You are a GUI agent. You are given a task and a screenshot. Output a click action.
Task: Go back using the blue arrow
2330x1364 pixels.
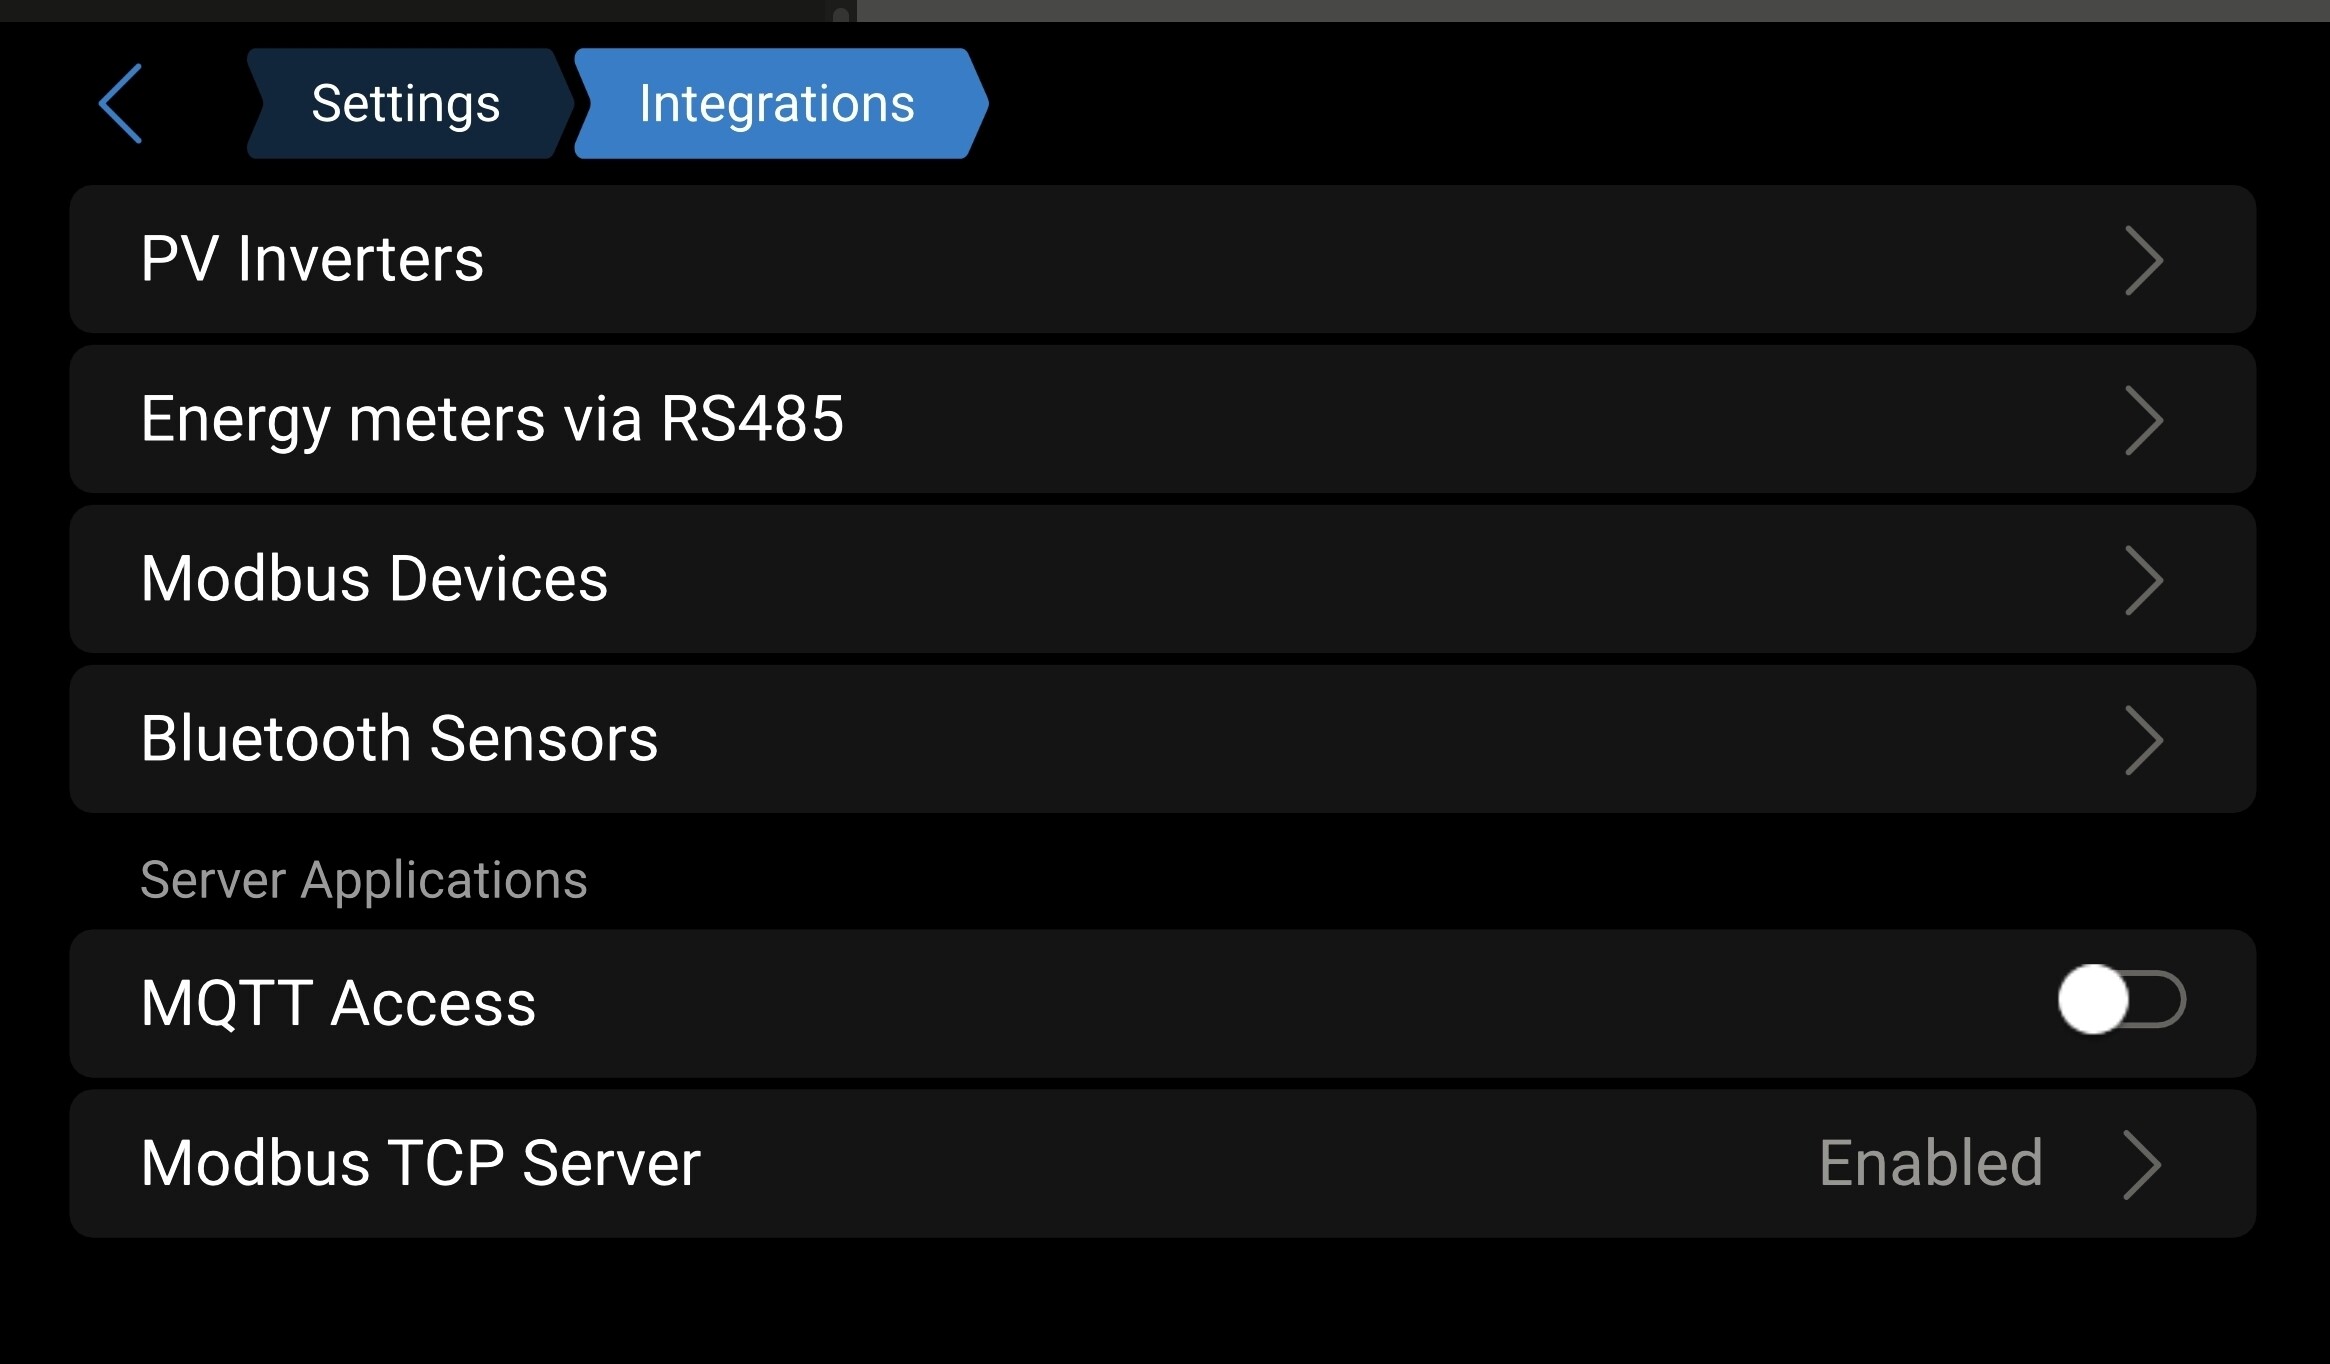pyautogui.click(x=120, y=104)
